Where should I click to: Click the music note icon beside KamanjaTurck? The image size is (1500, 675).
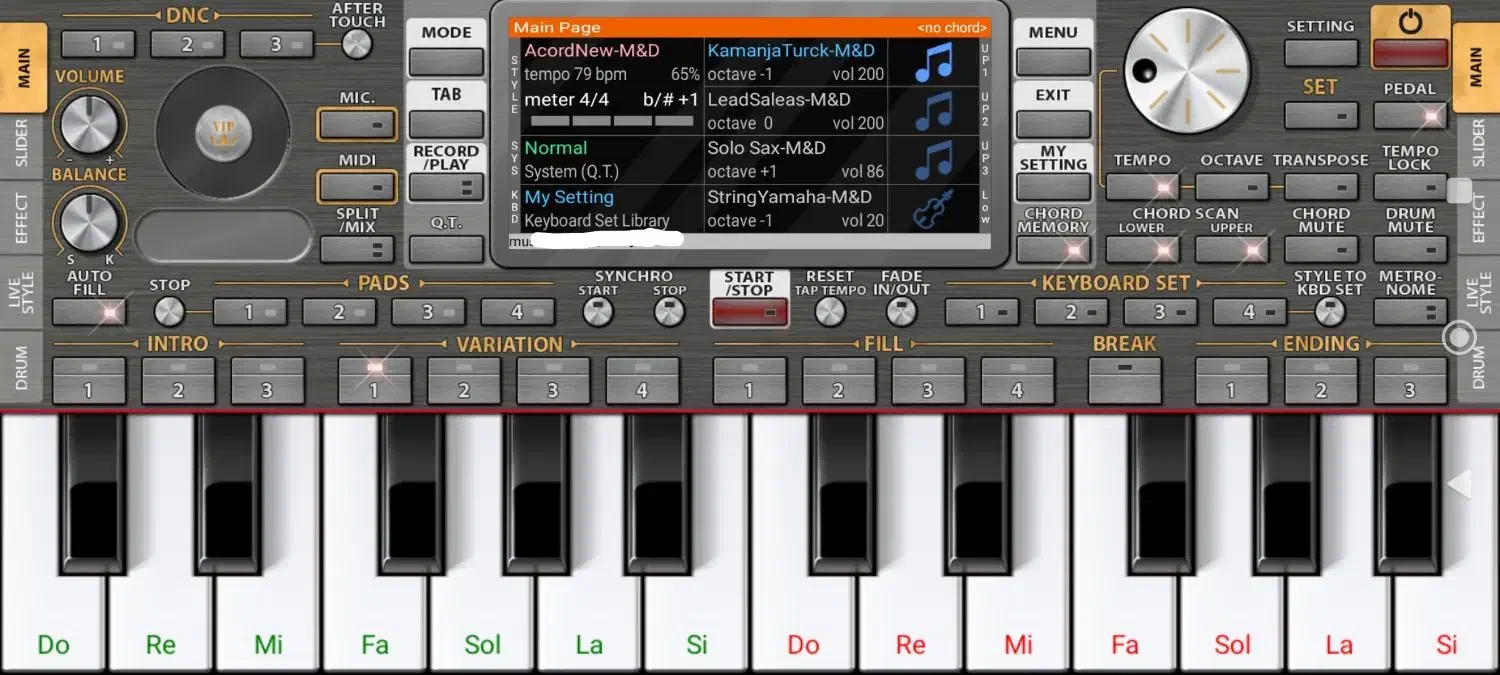(933, 62)
